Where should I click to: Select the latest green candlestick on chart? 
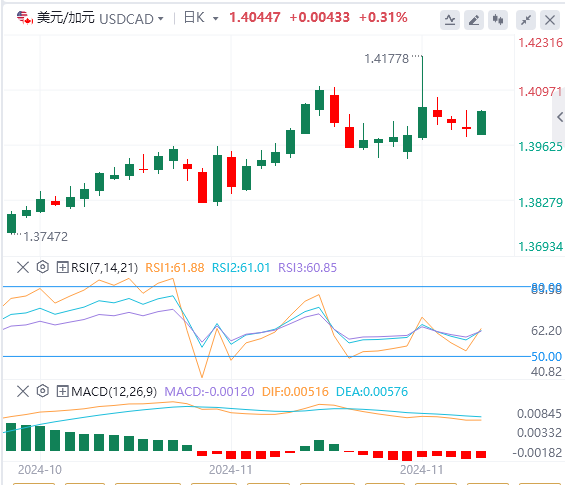[x=481, y=123]
